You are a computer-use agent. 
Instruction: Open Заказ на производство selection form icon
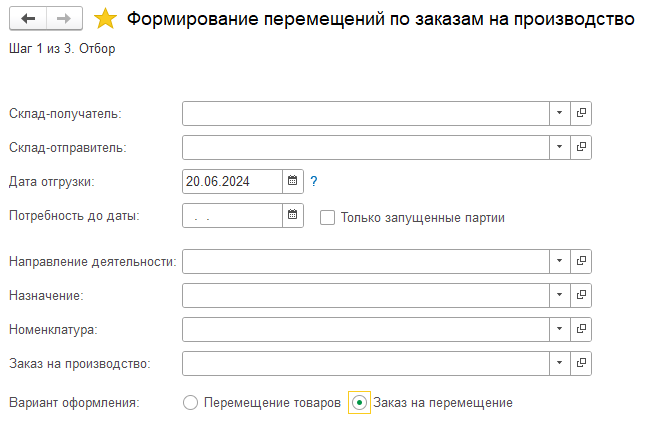581,362
